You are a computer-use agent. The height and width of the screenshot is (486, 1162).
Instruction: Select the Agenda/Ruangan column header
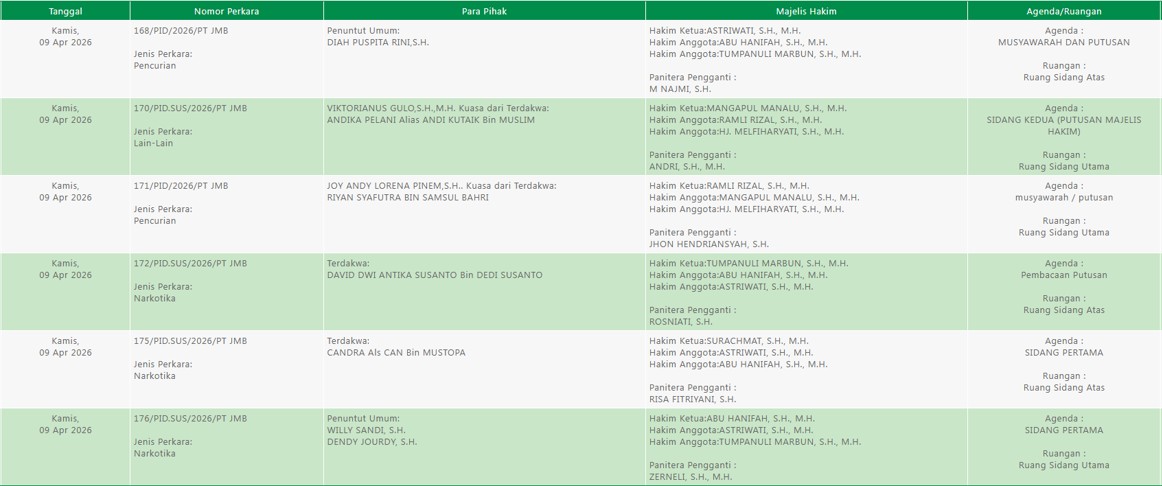[1064, 11]
